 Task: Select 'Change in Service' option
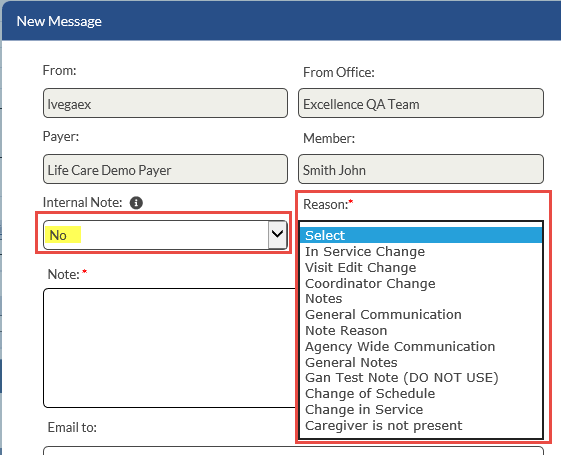click(x=421, y=409)
